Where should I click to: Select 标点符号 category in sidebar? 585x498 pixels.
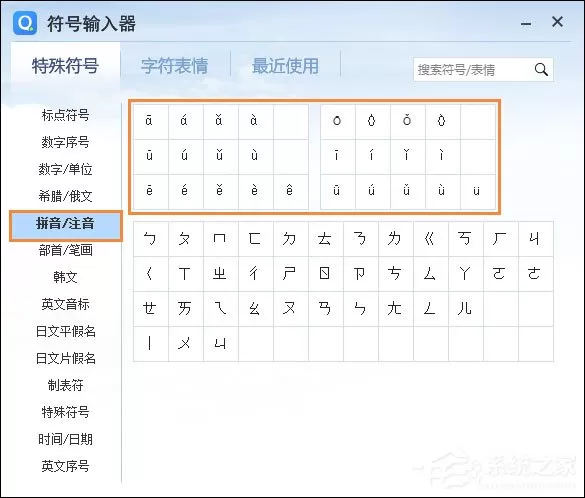click(65, 115)
